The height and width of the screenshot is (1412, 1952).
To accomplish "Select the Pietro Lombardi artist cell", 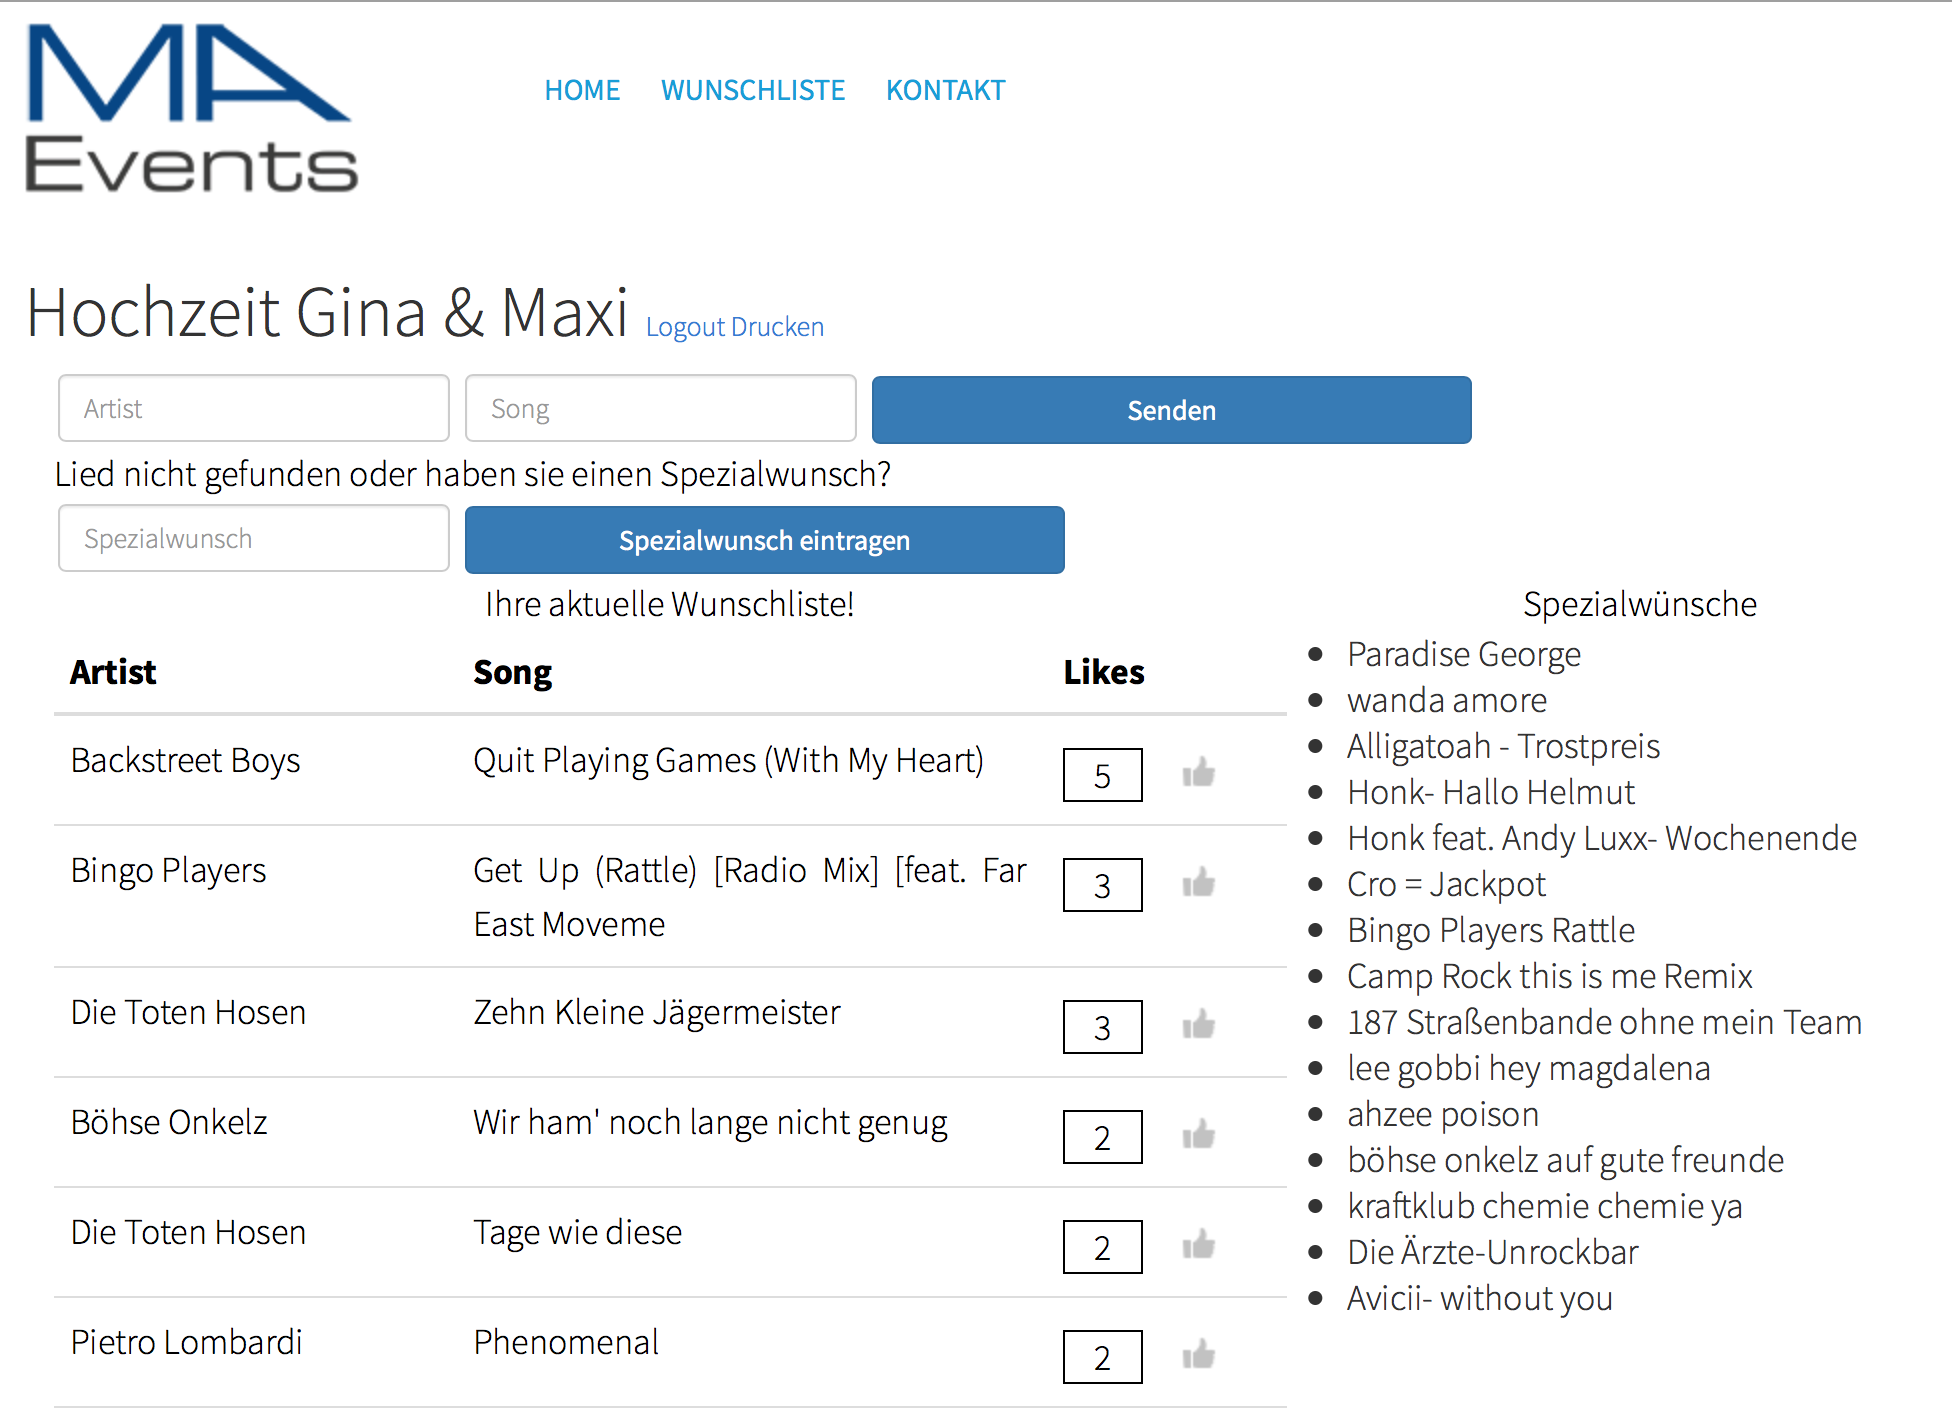I will (x=186, y=1342).
